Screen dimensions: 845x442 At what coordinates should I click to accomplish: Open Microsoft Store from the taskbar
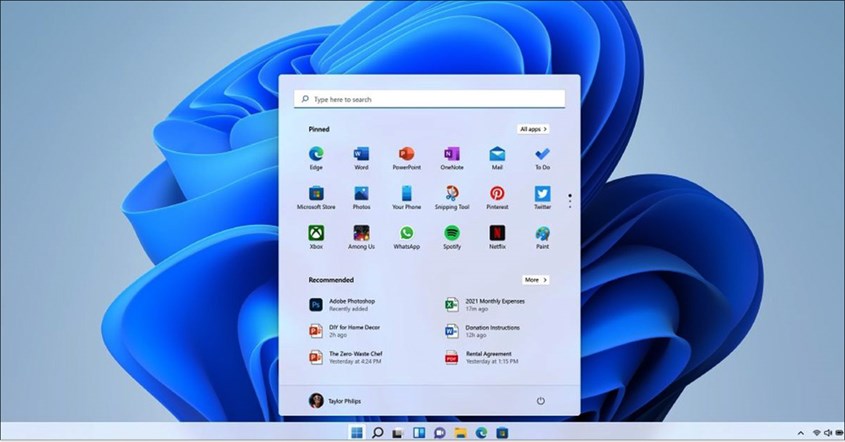pos(502,432)
